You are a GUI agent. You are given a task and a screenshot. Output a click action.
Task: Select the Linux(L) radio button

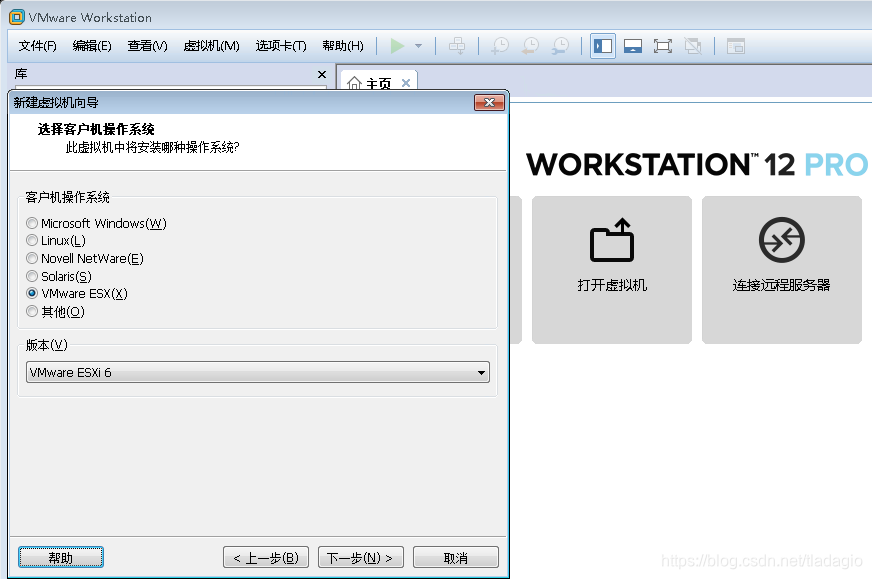tap(32, 240)
